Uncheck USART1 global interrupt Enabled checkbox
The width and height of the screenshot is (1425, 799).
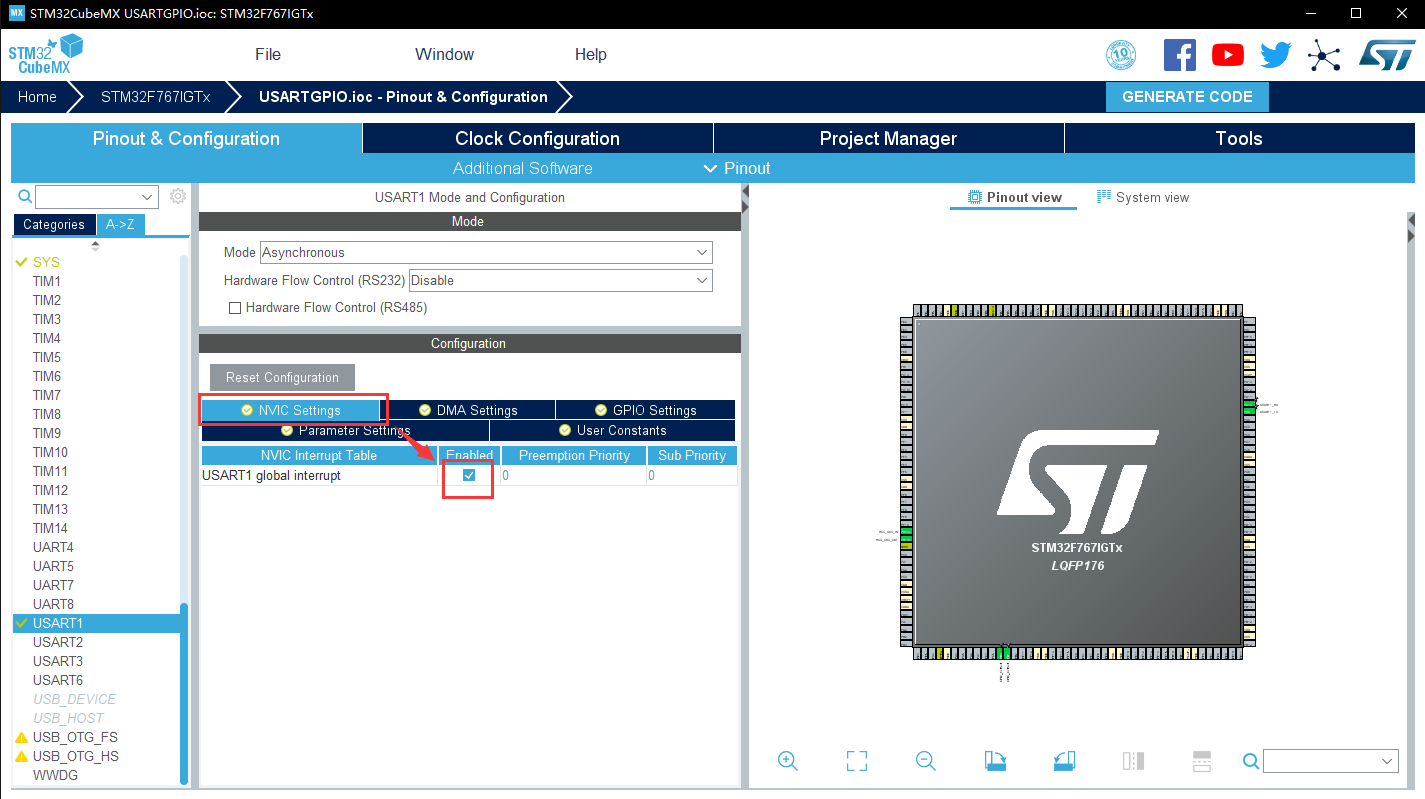click(x=467, y=476)
